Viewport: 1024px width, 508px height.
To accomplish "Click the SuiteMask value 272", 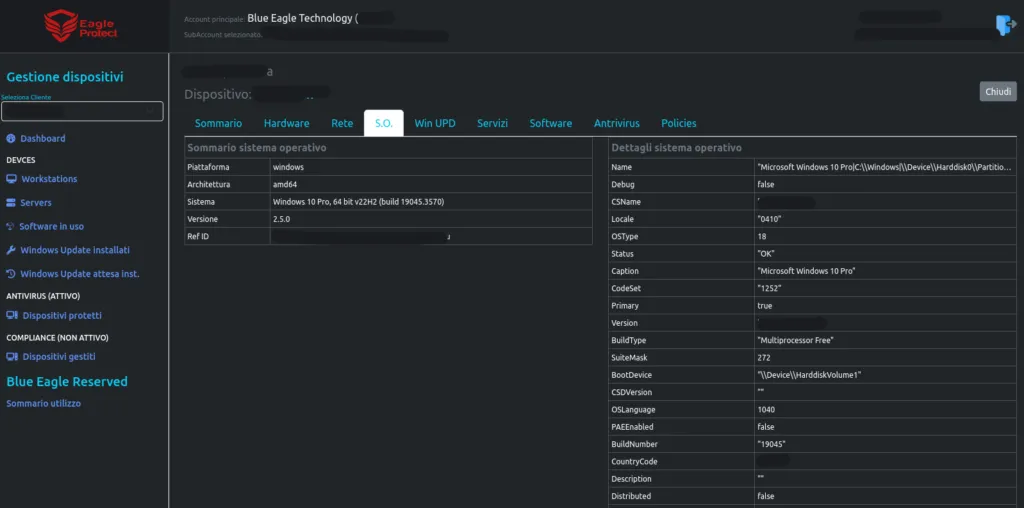I will pos(764,358).
